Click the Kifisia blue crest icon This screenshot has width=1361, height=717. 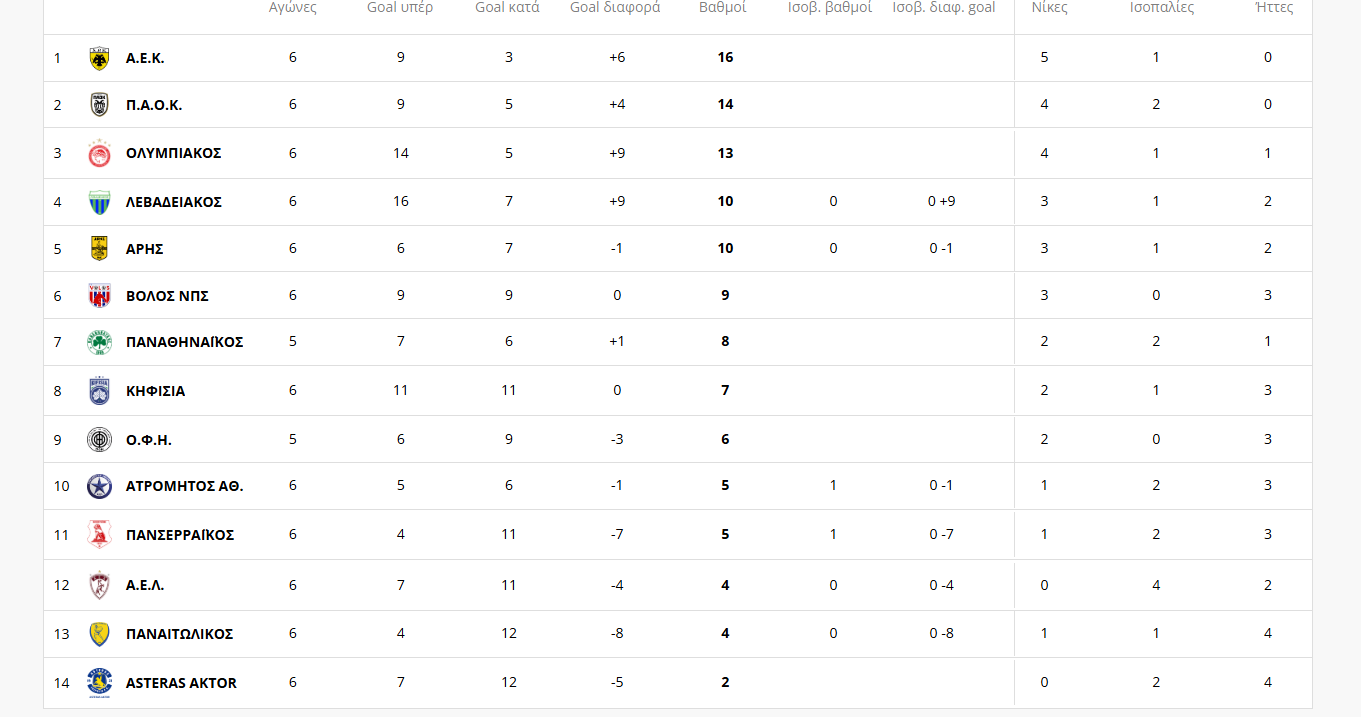pyautogui.click(x=99, y=391)
